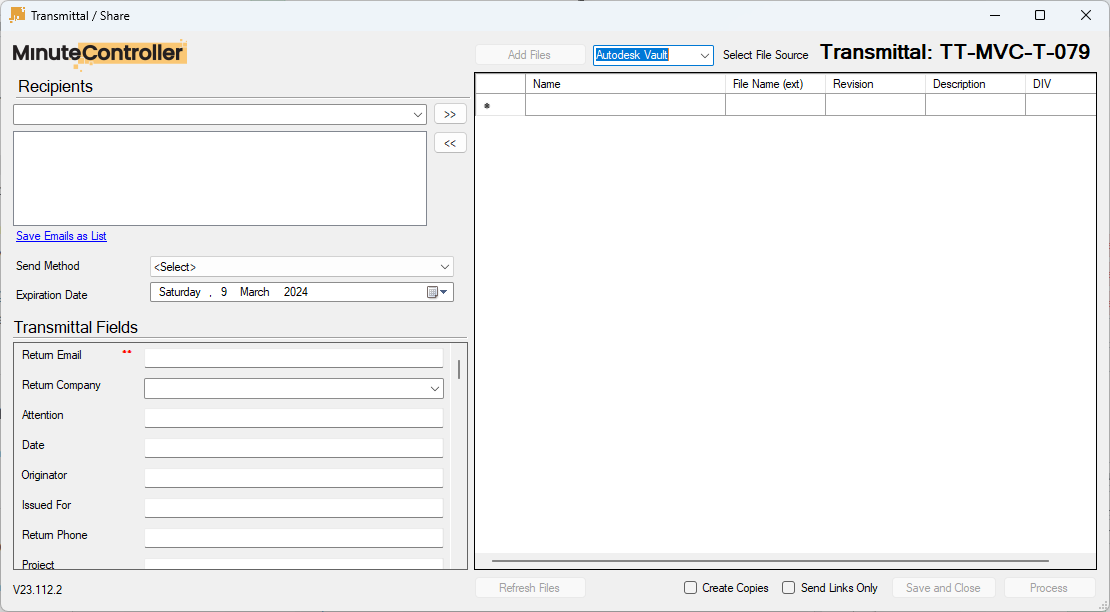Open the Return Company dropdown
Image resolution: width=1110 pixels, height=612 pixels.
pos(434,388)
